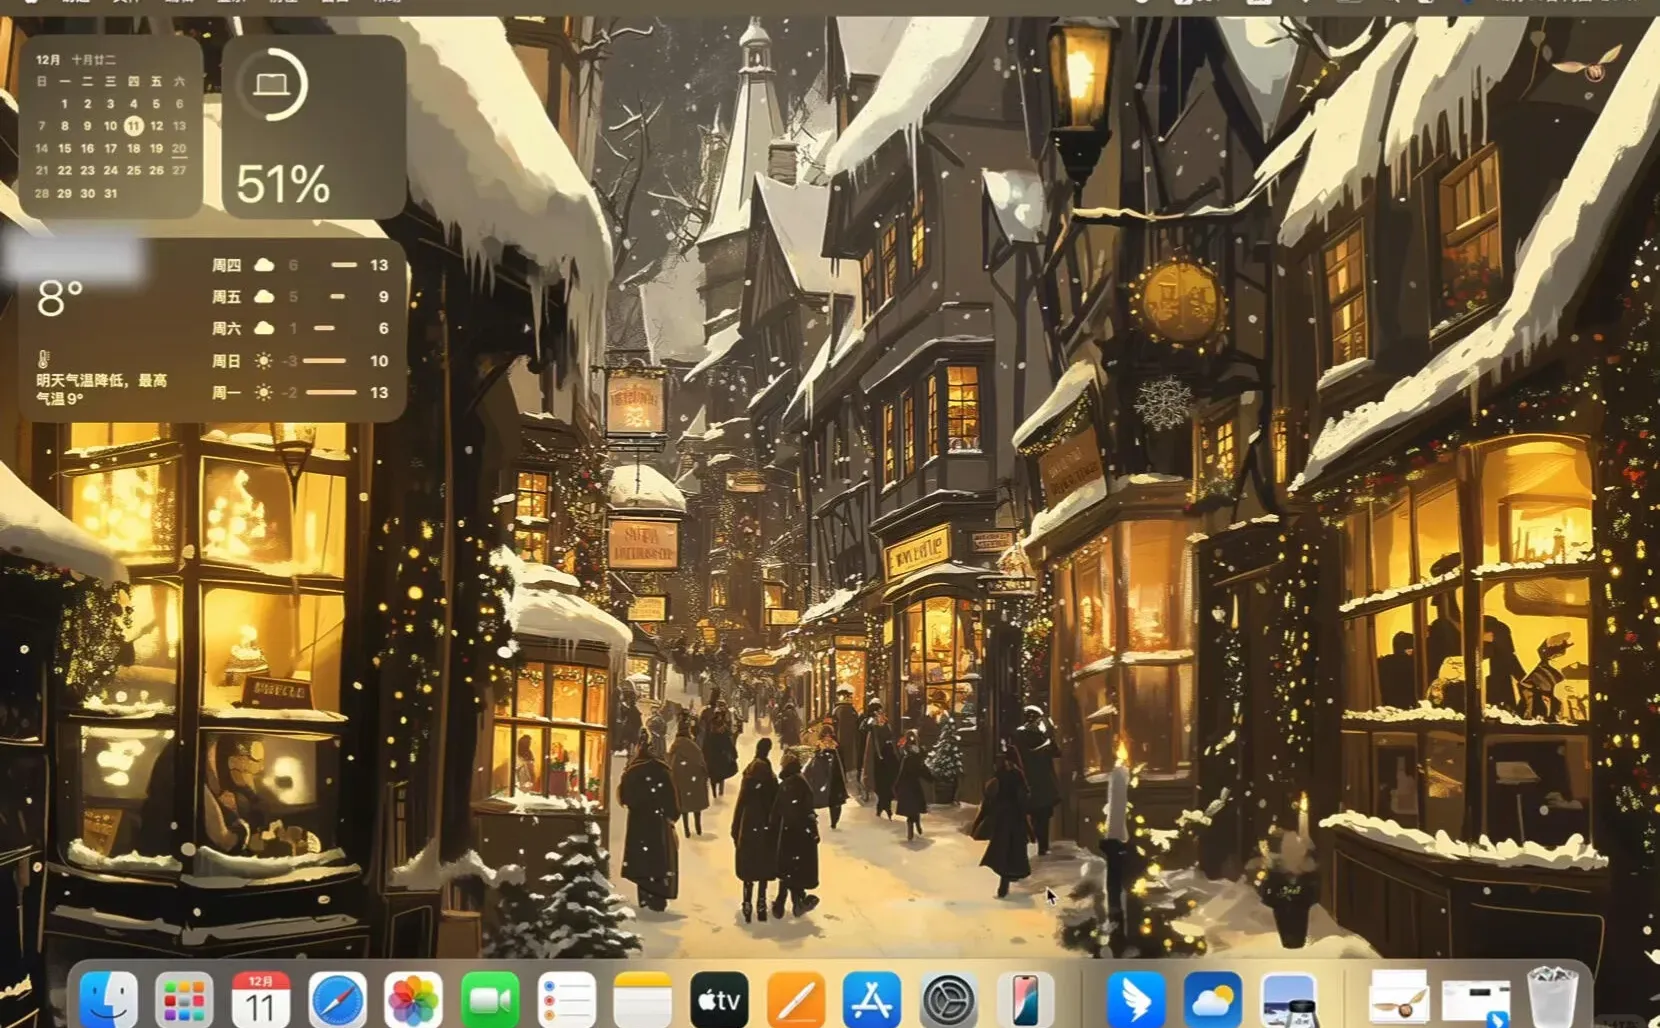
Task: Launch Safari from the Dock
Action: click(x=337, y=999)
